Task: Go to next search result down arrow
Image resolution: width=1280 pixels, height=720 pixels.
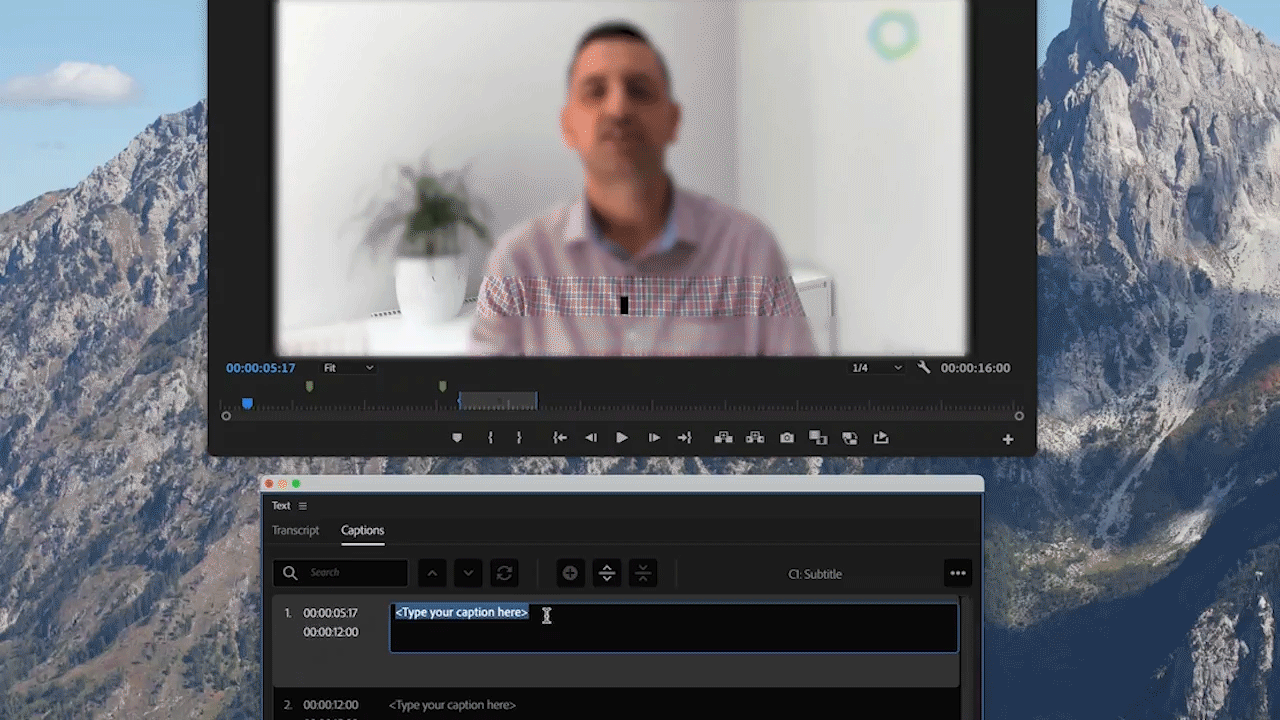Action: pos(469,573)
